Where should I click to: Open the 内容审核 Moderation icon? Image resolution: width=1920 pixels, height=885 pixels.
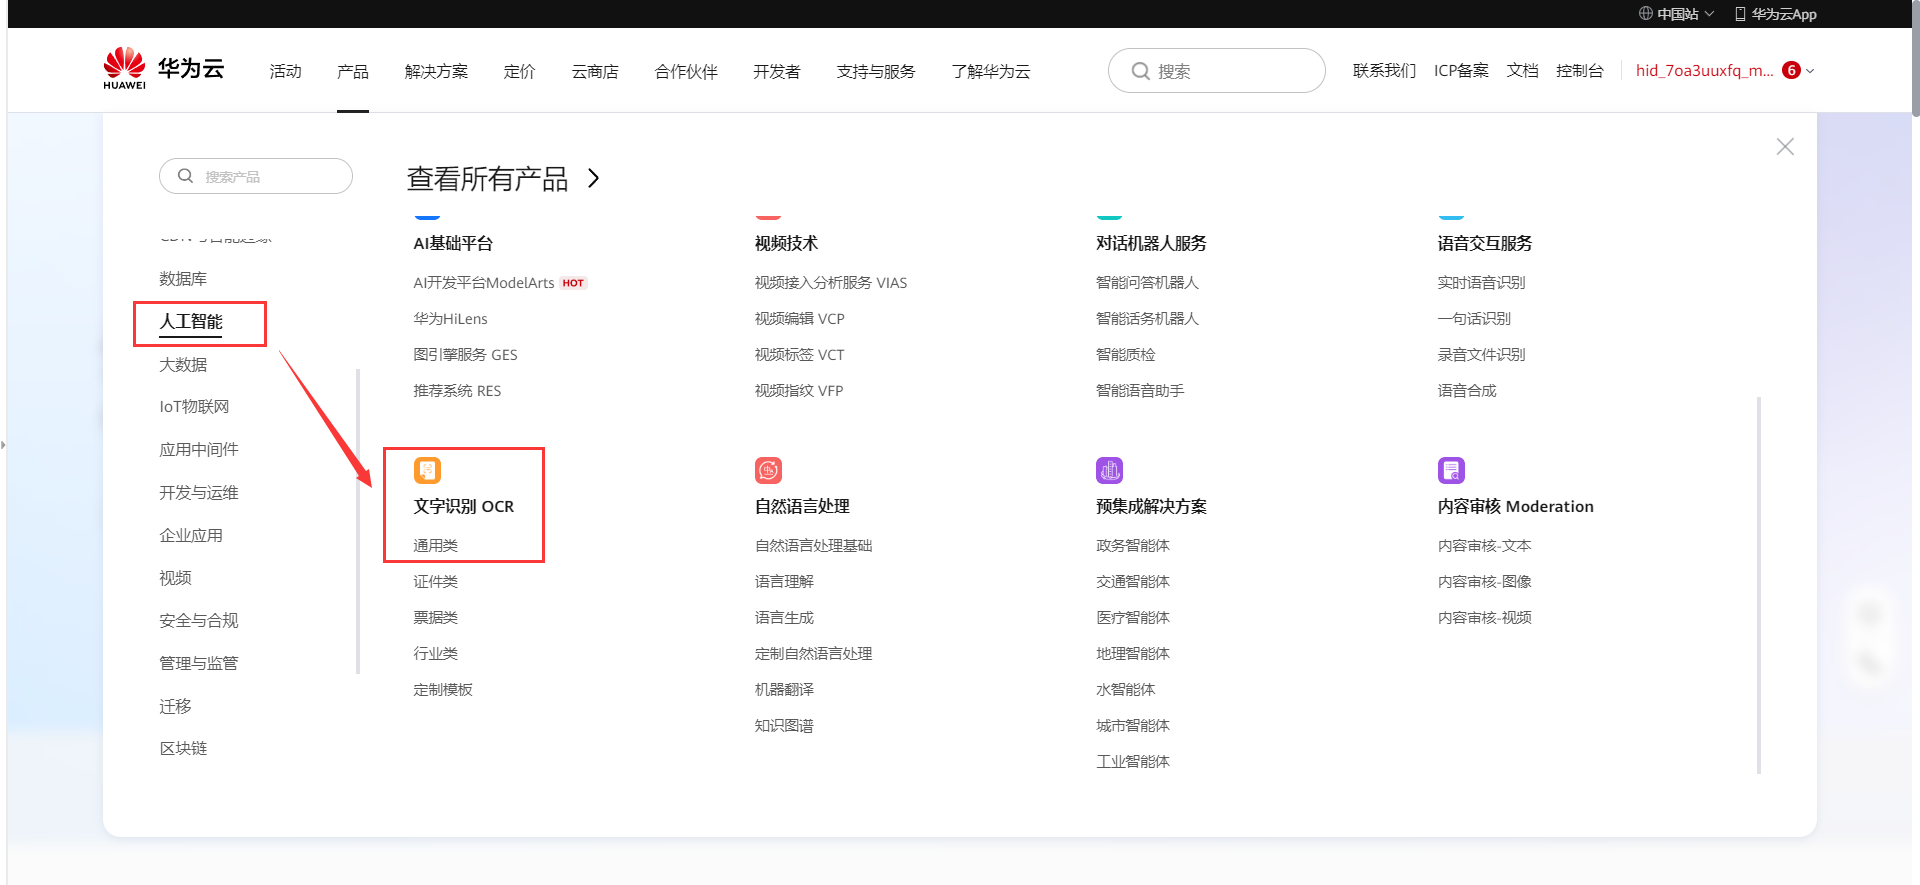click(x=1451, y=470)
